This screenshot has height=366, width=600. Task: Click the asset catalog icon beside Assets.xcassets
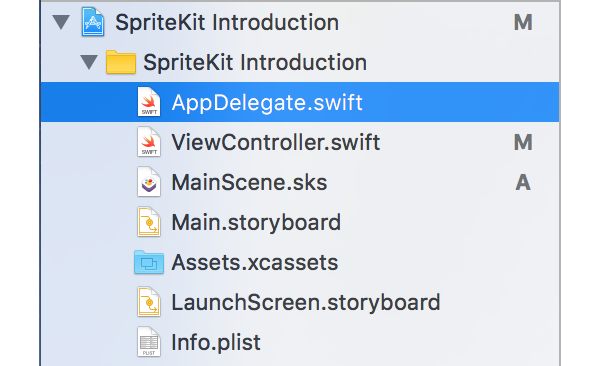[x=149, y=262]
